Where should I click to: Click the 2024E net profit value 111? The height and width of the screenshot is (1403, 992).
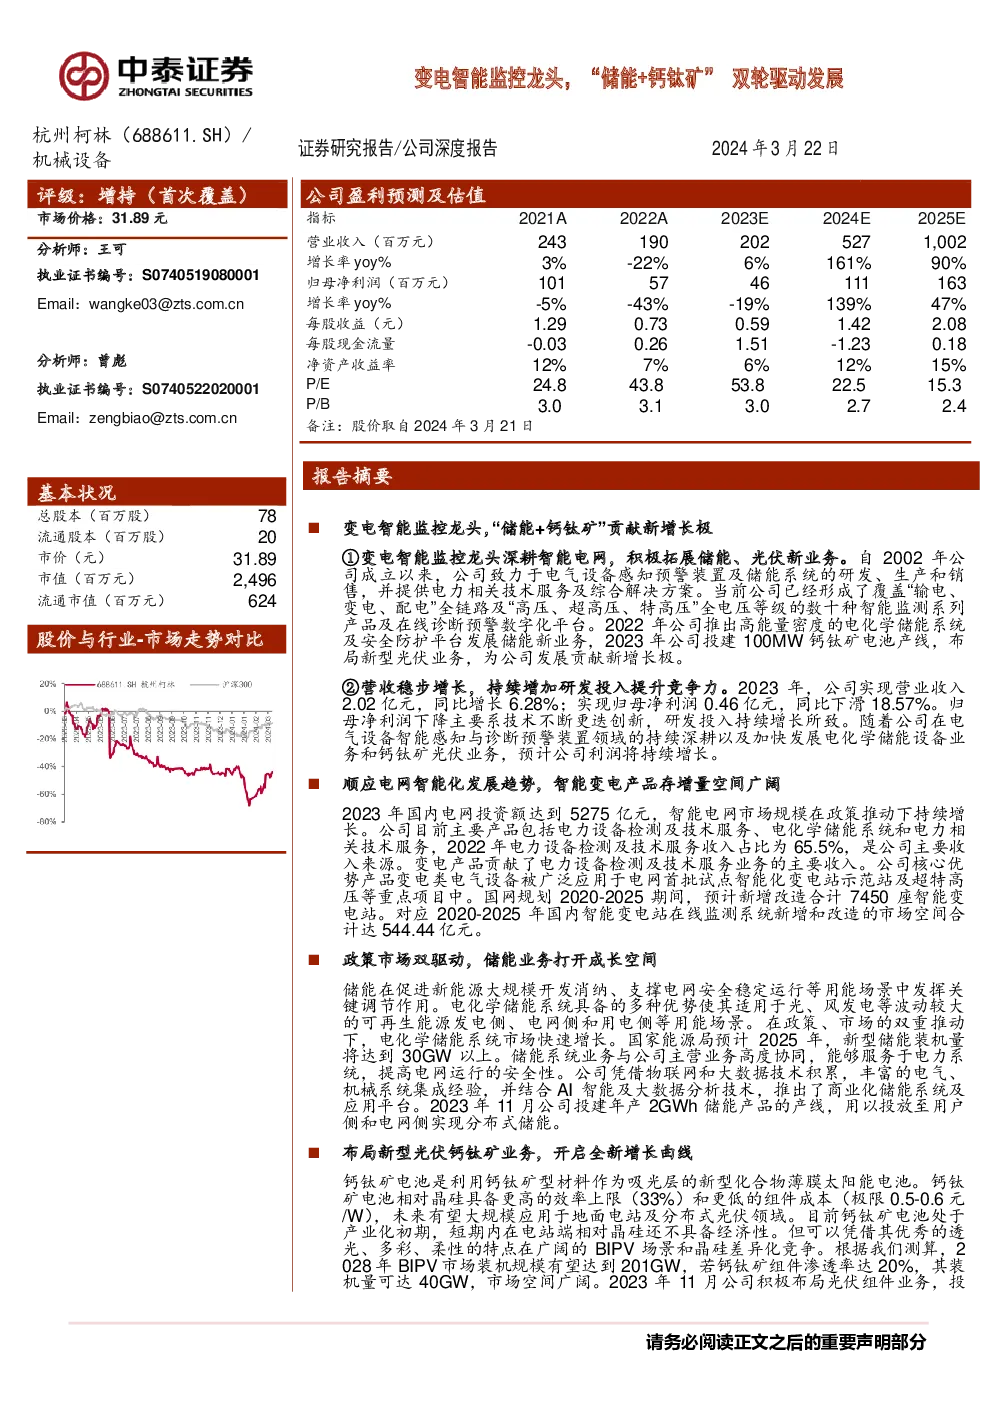click(857, 283)
